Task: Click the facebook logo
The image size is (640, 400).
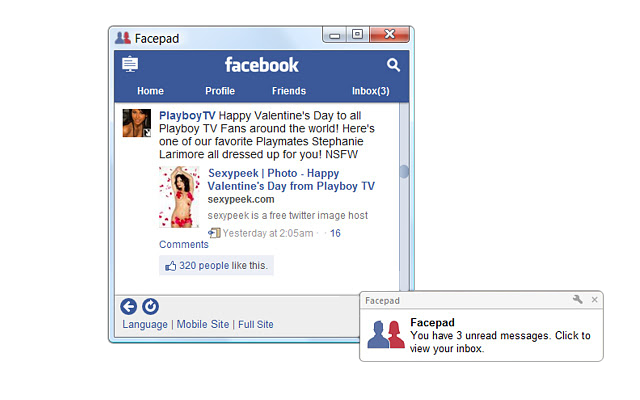Action: tap(262, 65)
